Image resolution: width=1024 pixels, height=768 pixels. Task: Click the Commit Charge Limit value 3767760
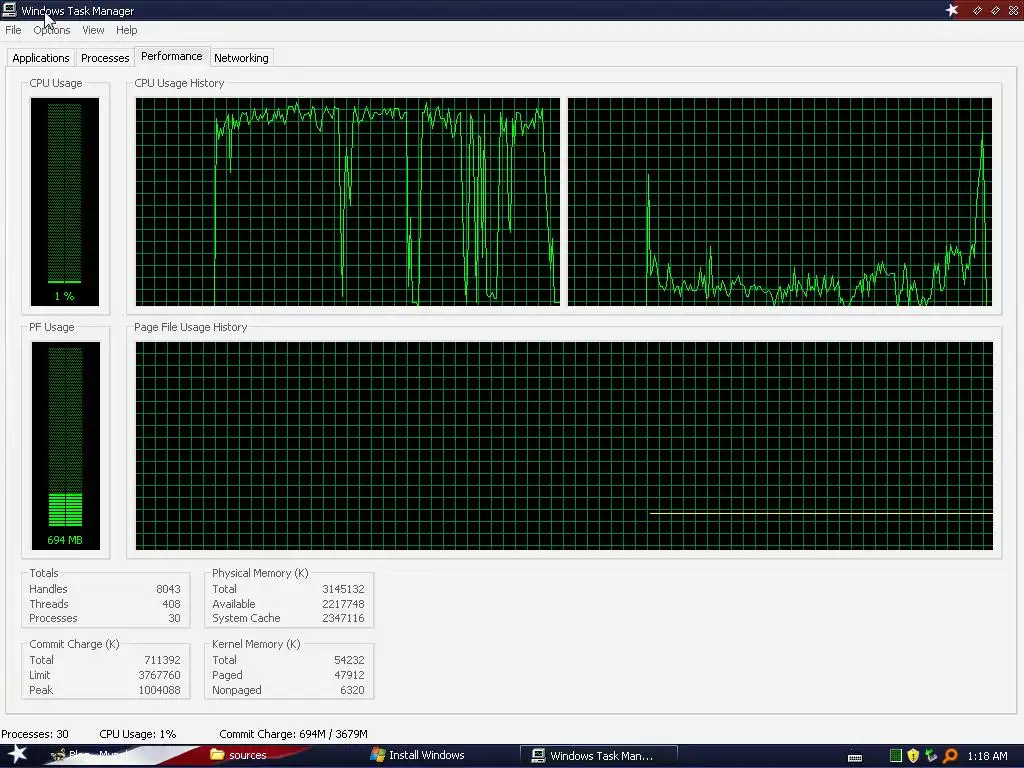pyautogui.click(x=159, y=675)
